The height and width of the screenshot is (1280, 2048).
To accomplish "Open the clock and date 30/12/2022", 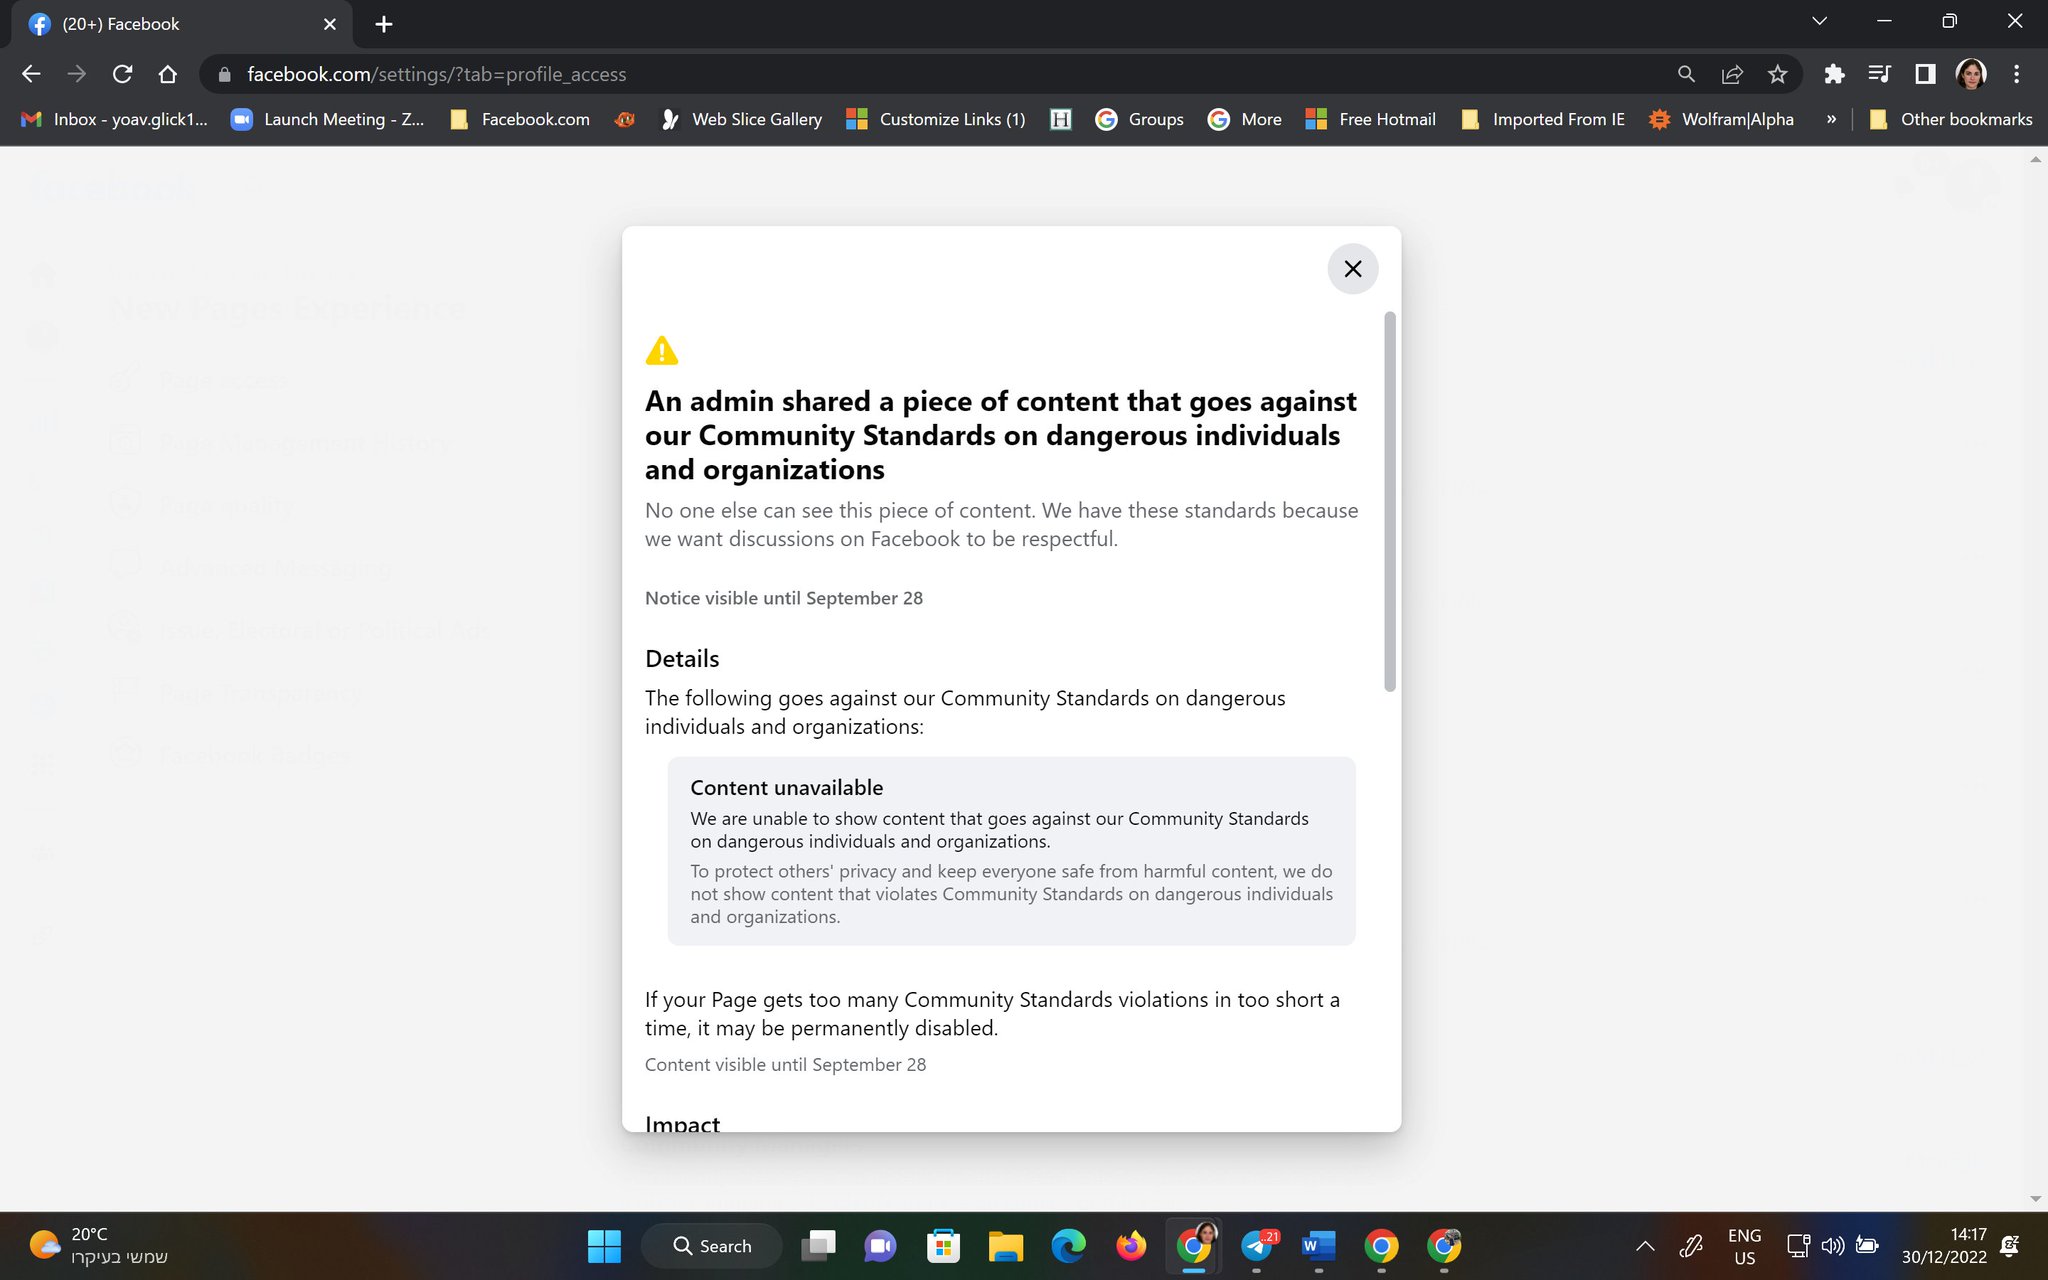I will [1944, 1246].
